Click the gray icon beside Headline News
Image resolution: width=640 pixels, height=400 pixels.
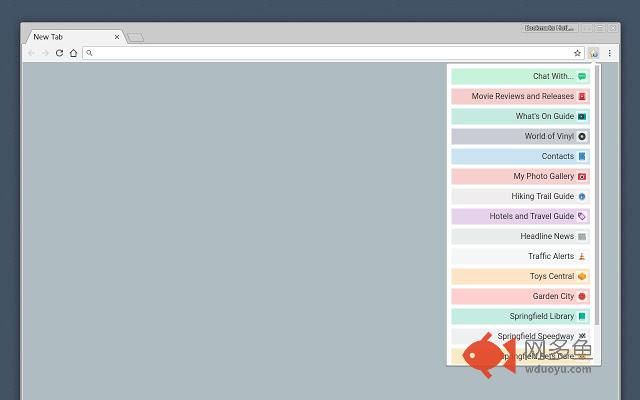pyautogui.click(x=582, y=236)
